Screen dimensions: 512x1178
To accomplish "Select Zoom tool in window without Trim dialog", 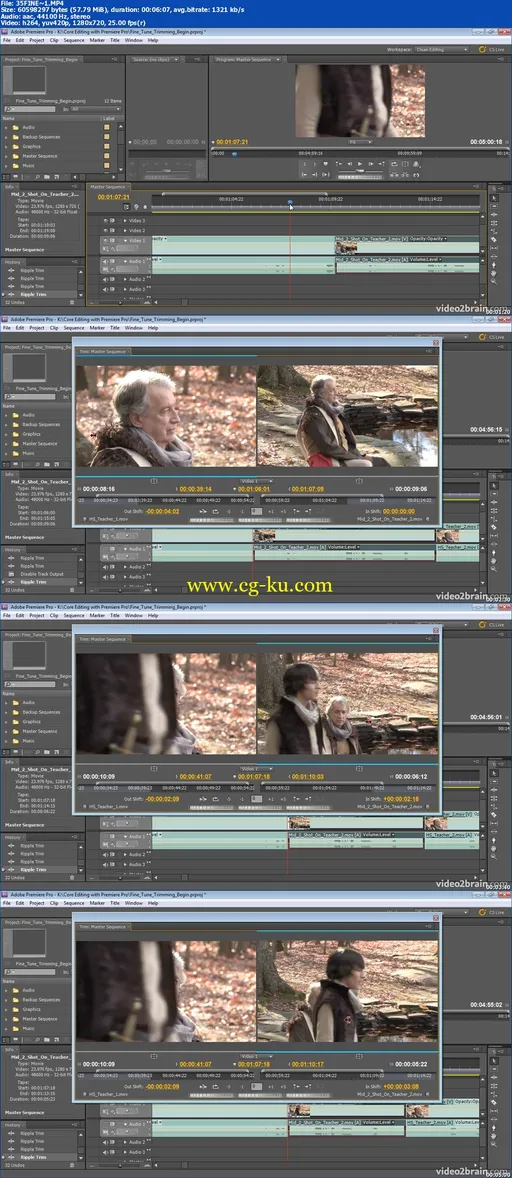I will coord(494,281).
